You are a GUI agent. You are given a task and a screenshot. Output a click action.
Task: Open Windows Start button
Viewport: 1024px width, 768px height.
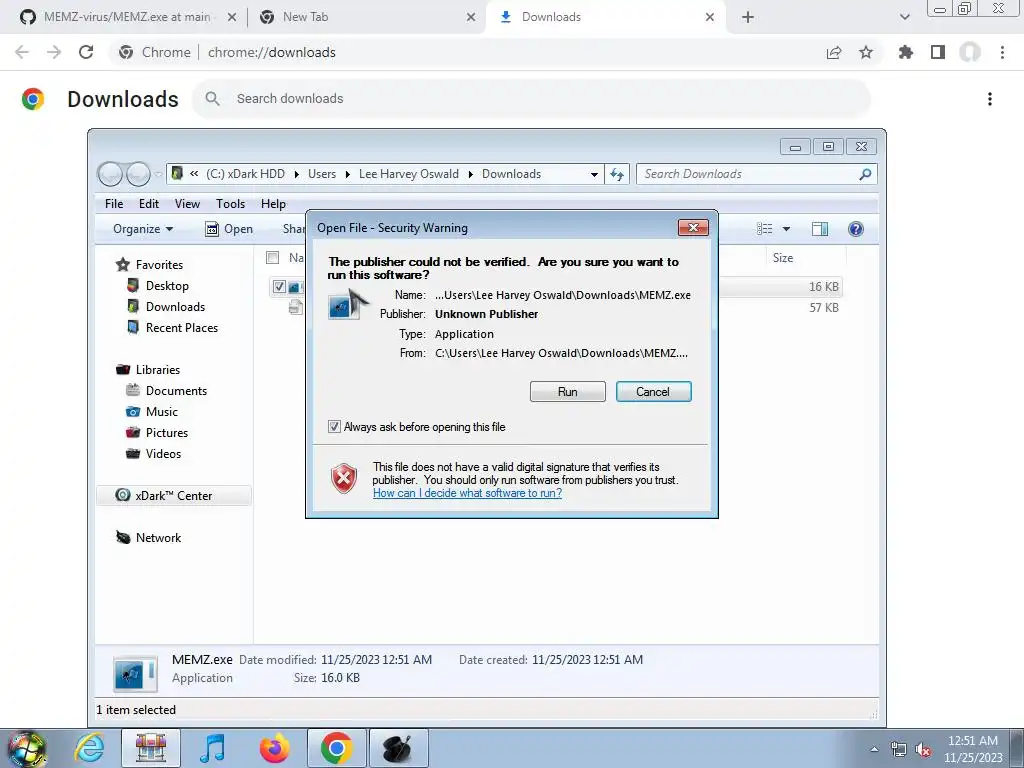click(27, 748)
